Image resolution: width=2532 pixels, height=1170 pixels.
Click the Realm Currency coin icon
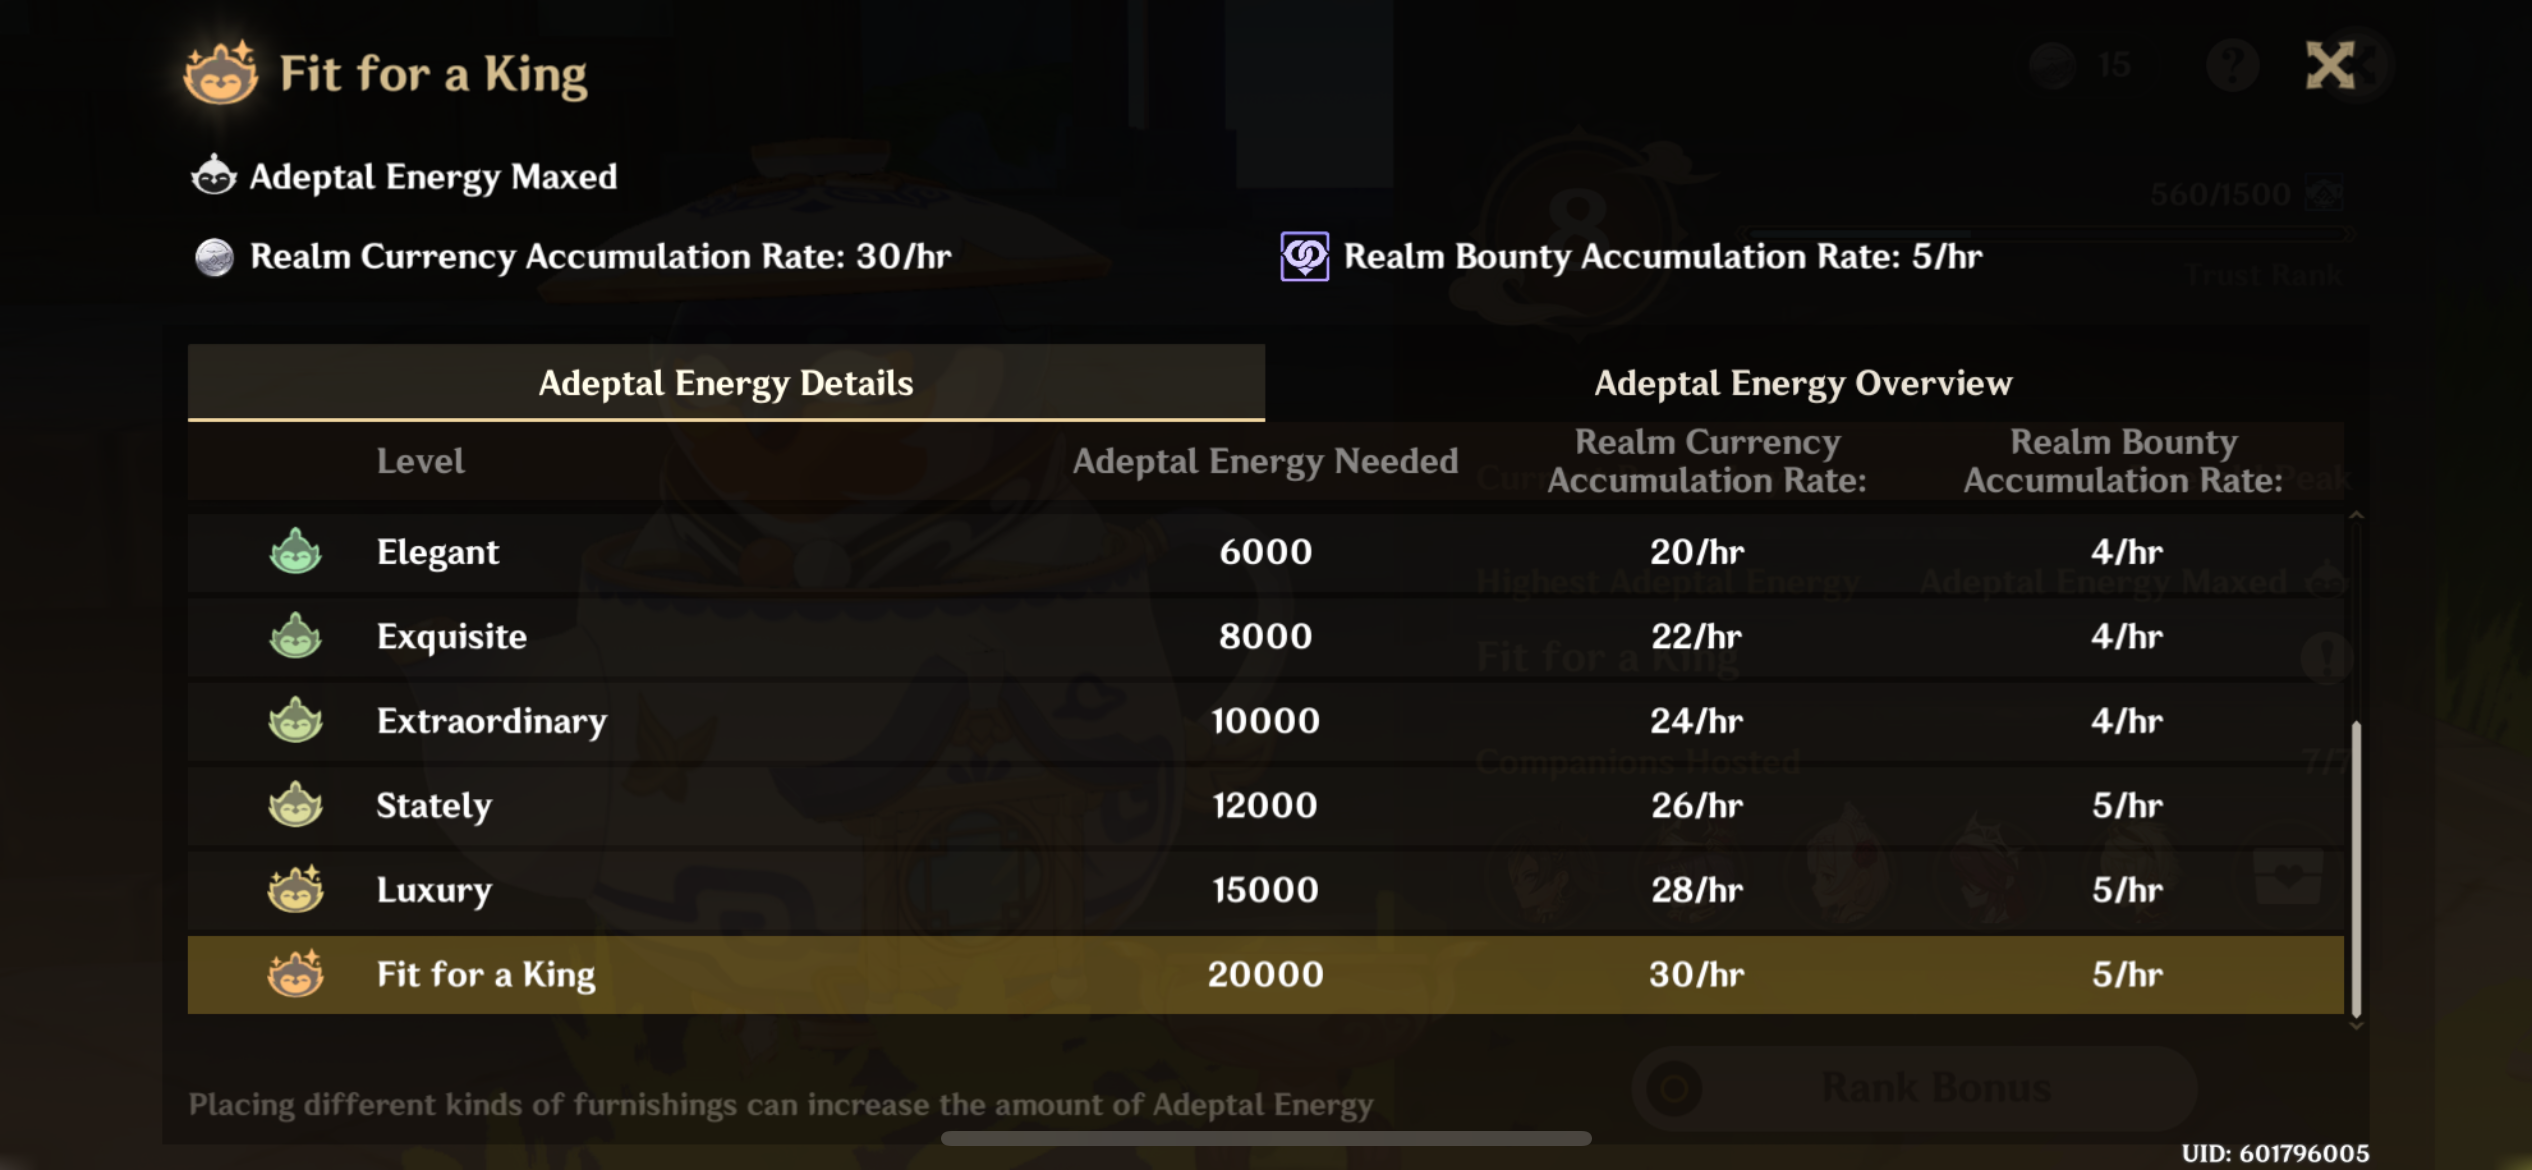click(213, 257)
